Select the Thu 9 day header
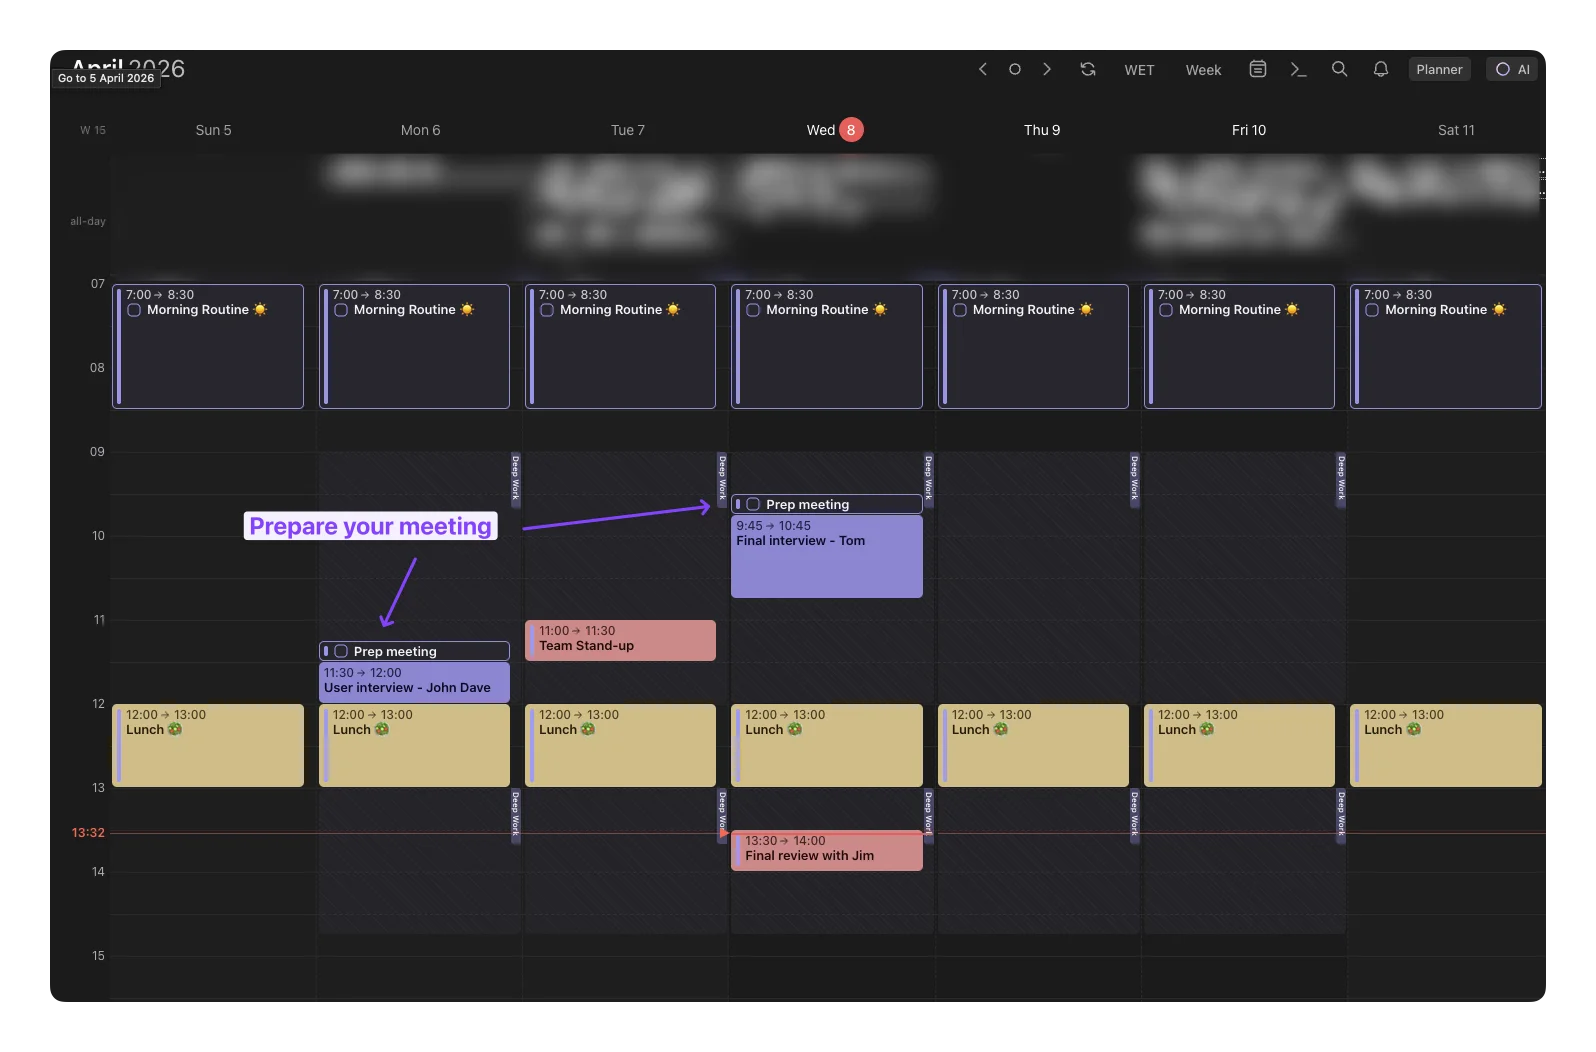The image size is (1596, 1052). pyautogui.click(x=1041, y=130)
